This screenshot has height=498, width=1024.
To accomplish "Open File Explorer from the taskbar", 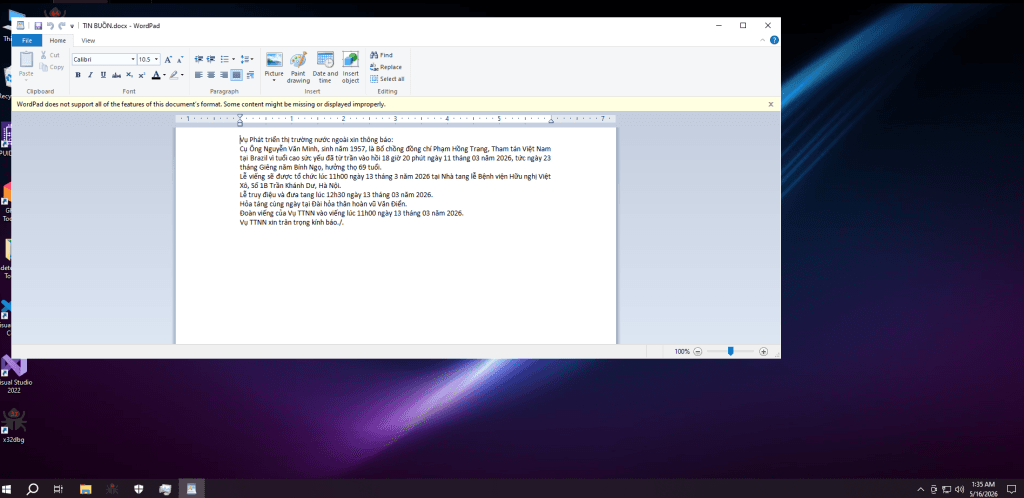I will [x=86, y=488].
